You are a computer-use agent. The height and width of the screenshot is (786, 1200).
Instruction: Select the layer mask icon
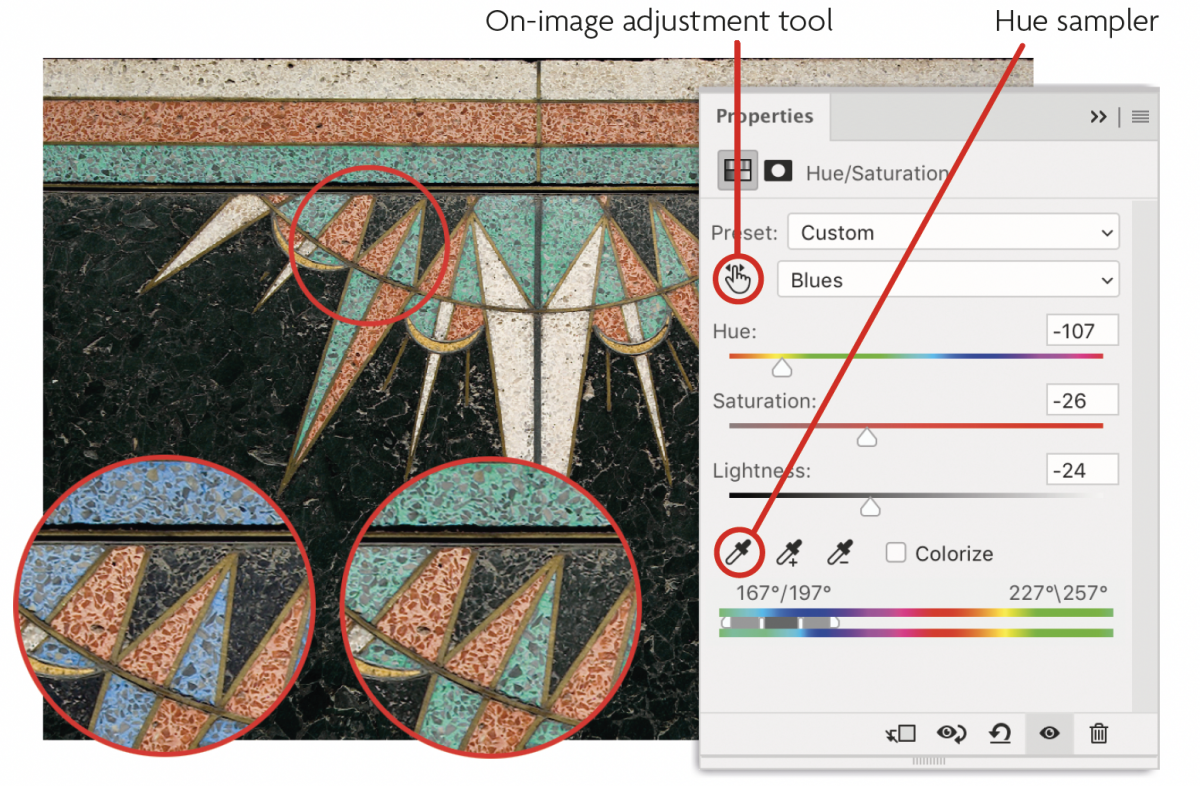click(777, 172)
